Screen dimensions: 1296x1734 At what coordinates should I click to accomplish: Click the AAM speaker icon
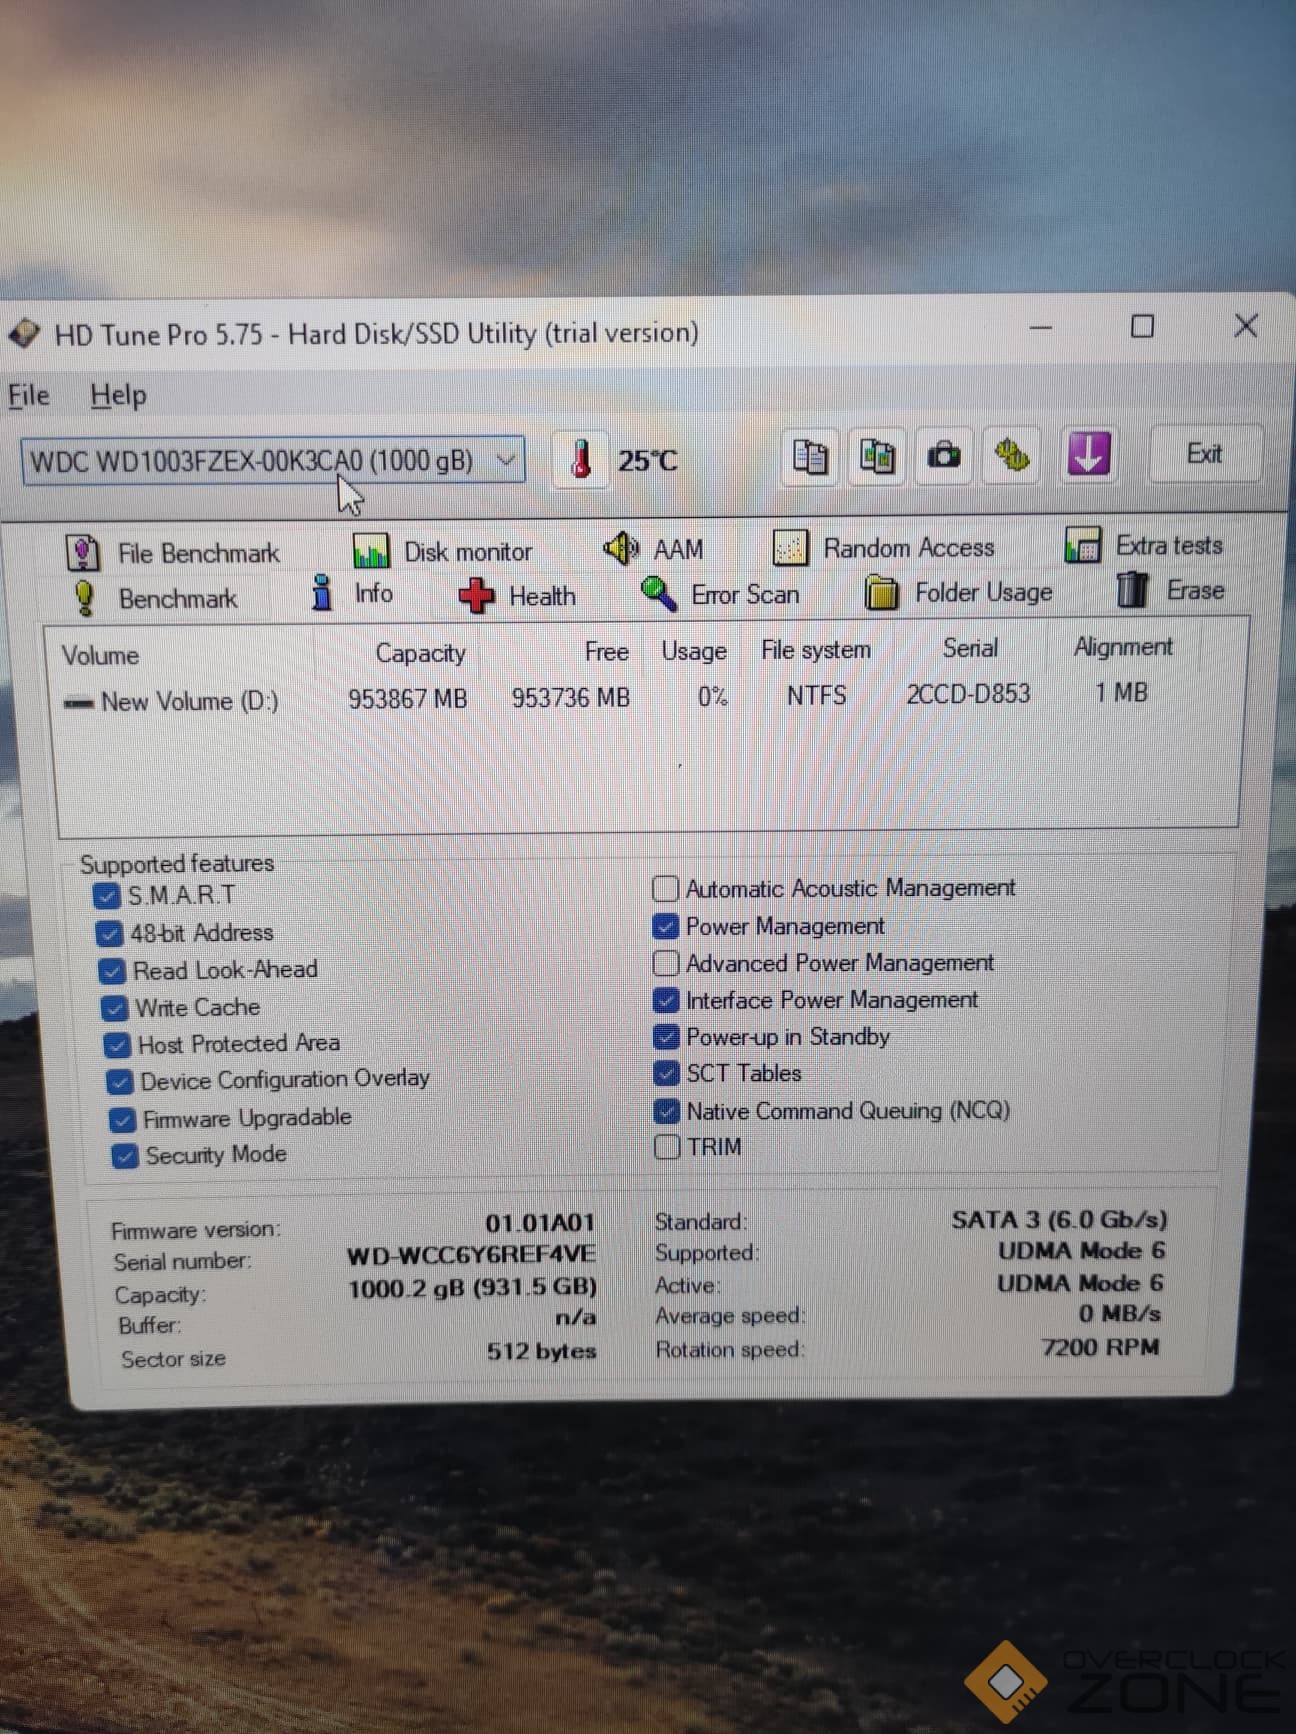tap(621, 548)
